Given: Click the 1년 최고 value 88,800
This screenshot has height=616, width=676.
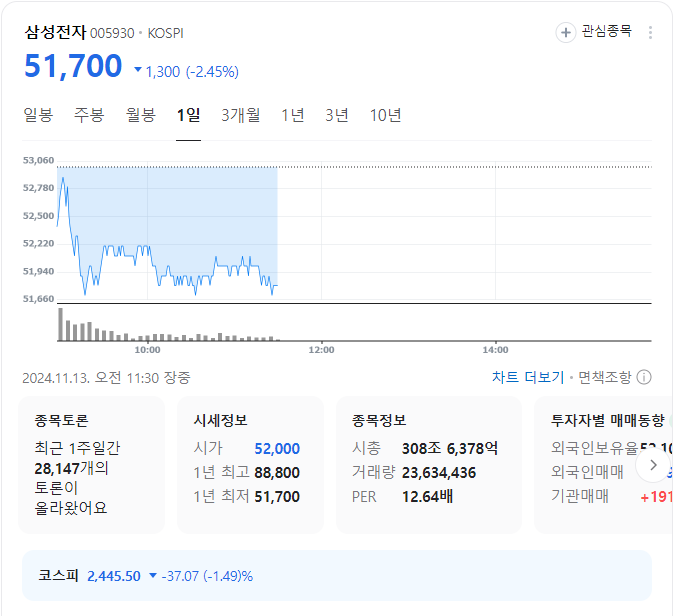Looking at the screenshot, I should coord(277,473).
